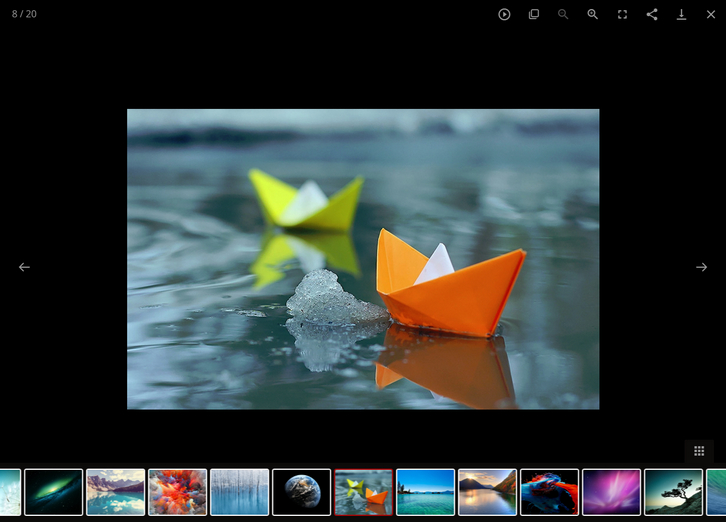Open the silhouetted tree thumbnail
This screenshot has width=726, height=522.
click(x=673, y=492)
